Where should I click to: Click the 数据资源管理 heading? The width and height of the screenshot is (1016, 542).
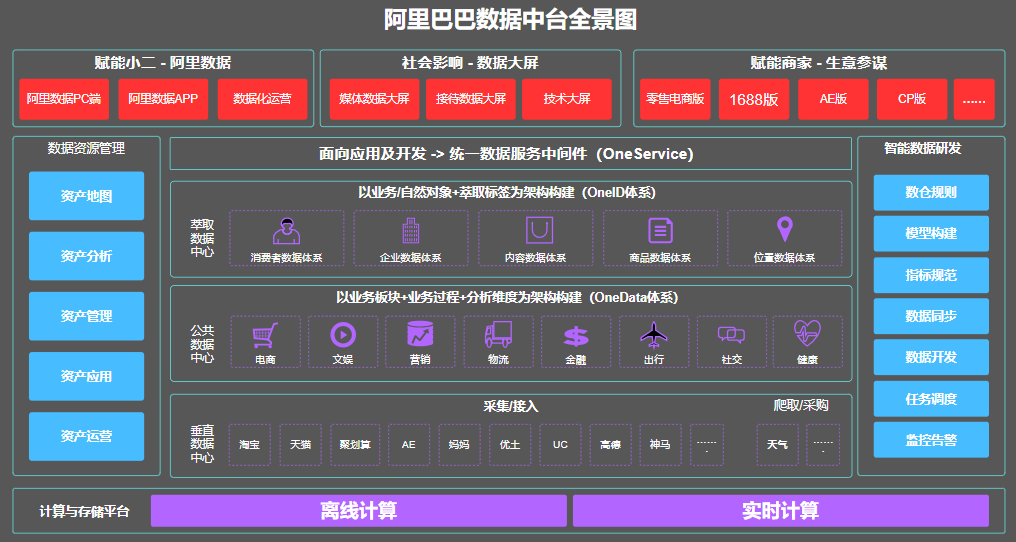tap(86, 148)
